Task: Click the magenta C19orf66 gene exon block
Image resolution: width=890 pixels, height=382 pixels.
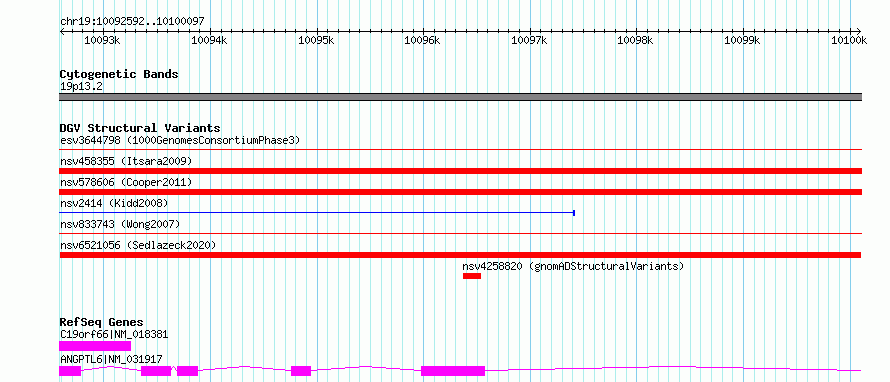Action: pos(95,346)
